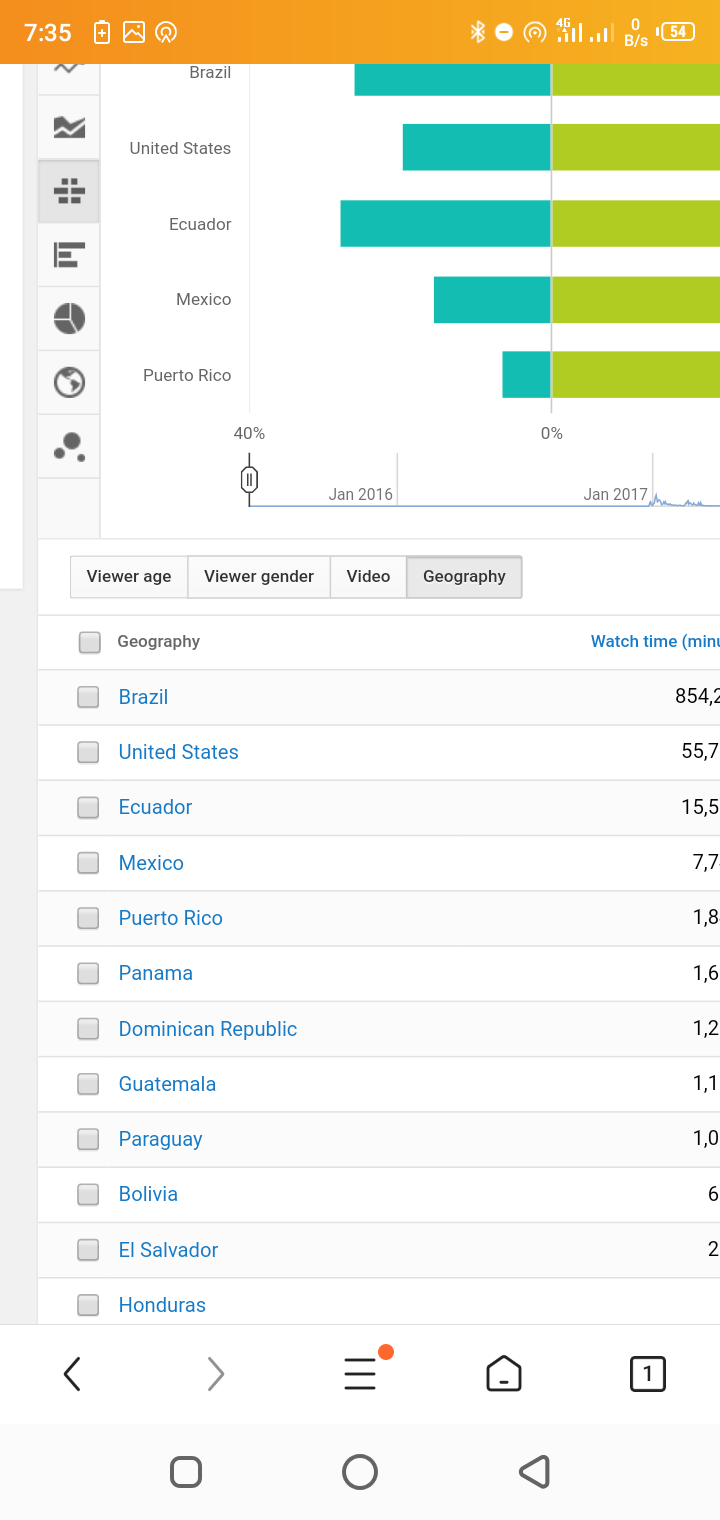Open the browser menu icon
720x1520 pixels.
(360, 1374)
